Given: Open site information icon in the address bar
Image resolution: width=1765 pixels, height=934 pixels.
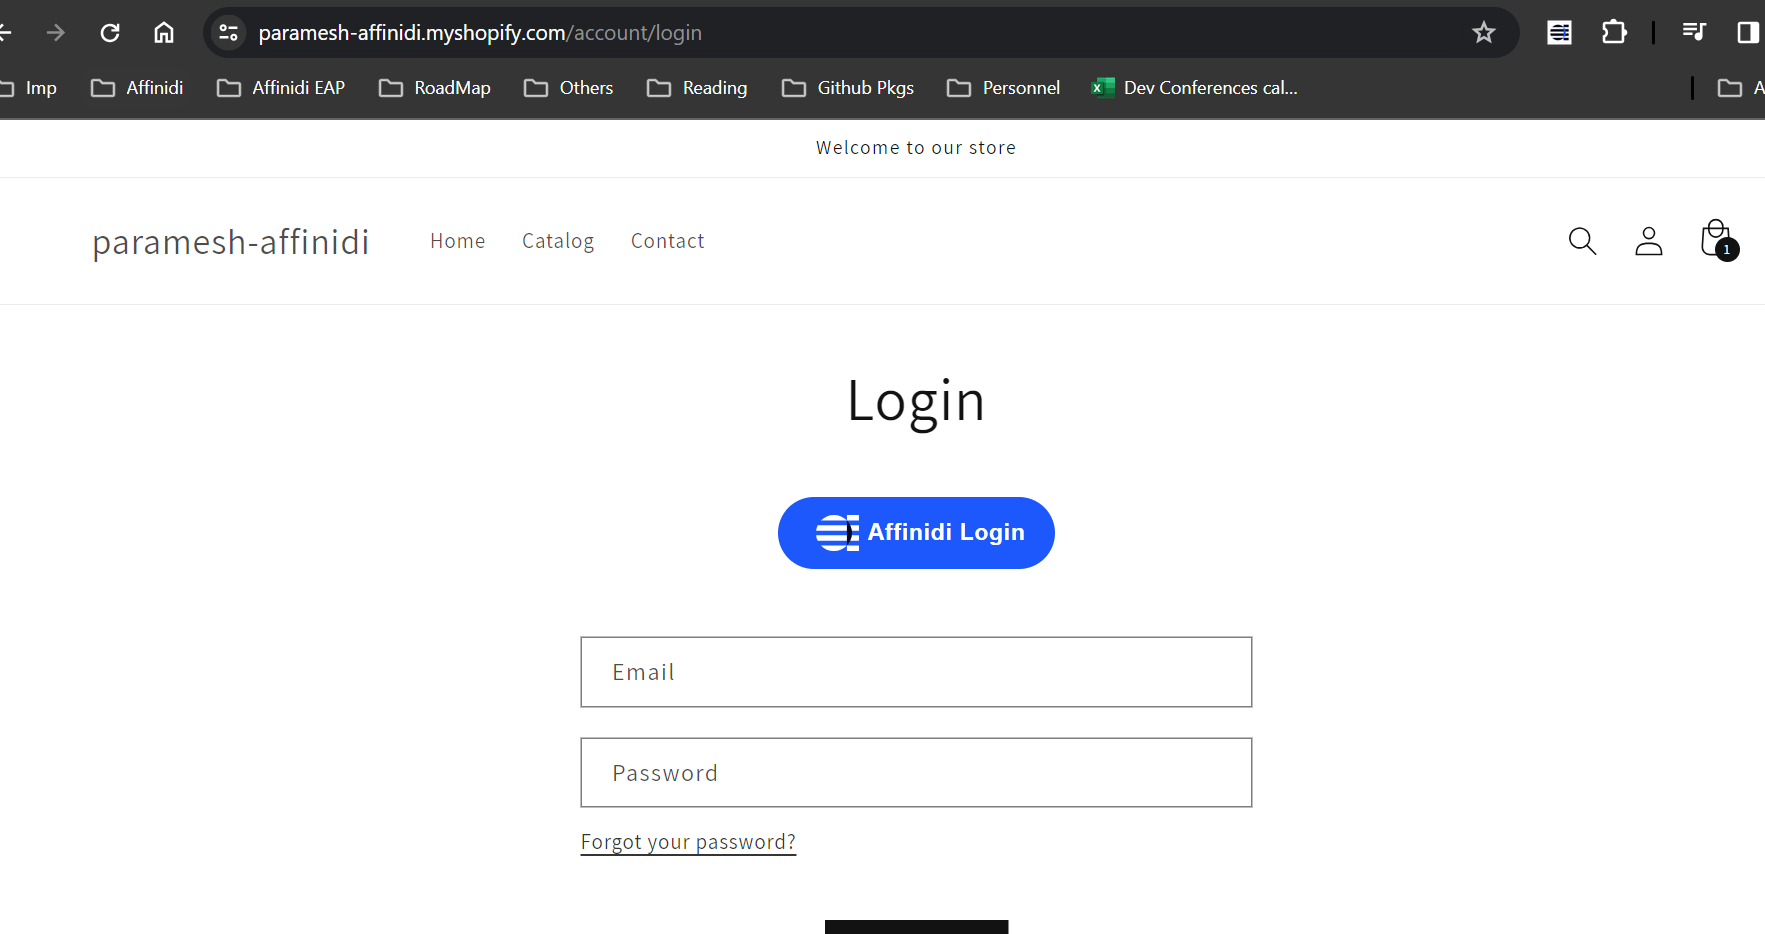Looking at the screenshot, I should click(x=228, y=33).
